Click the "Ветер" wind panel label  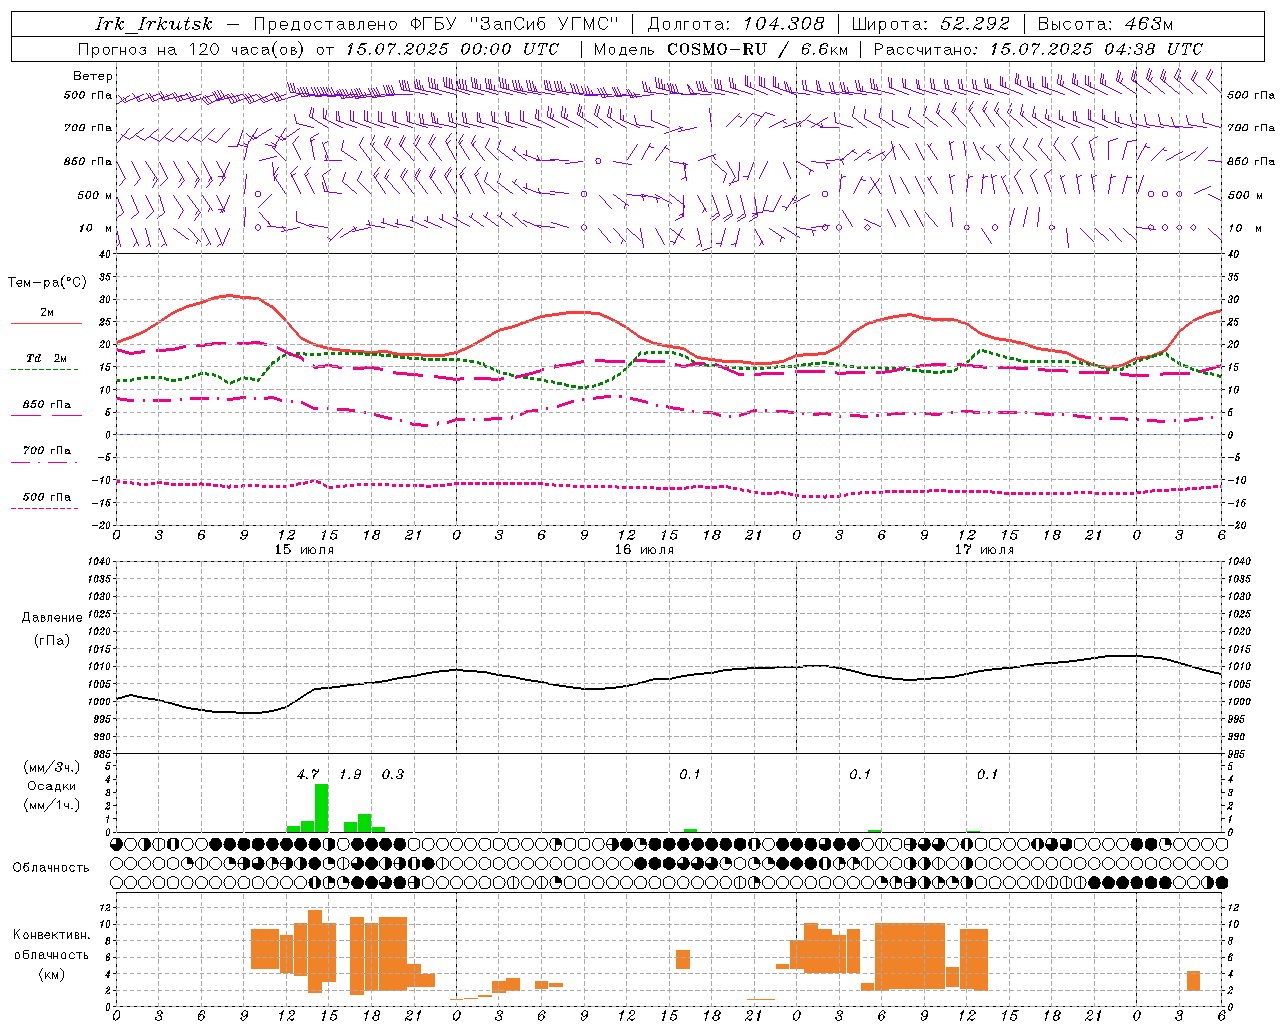[x=93, y=76]
